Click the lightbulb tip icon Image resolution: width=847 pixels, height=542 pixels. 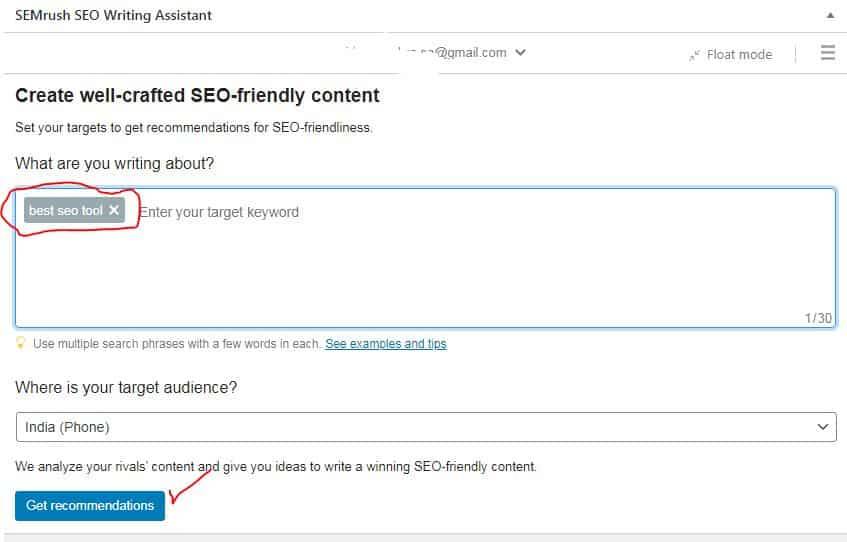[21, 343]
